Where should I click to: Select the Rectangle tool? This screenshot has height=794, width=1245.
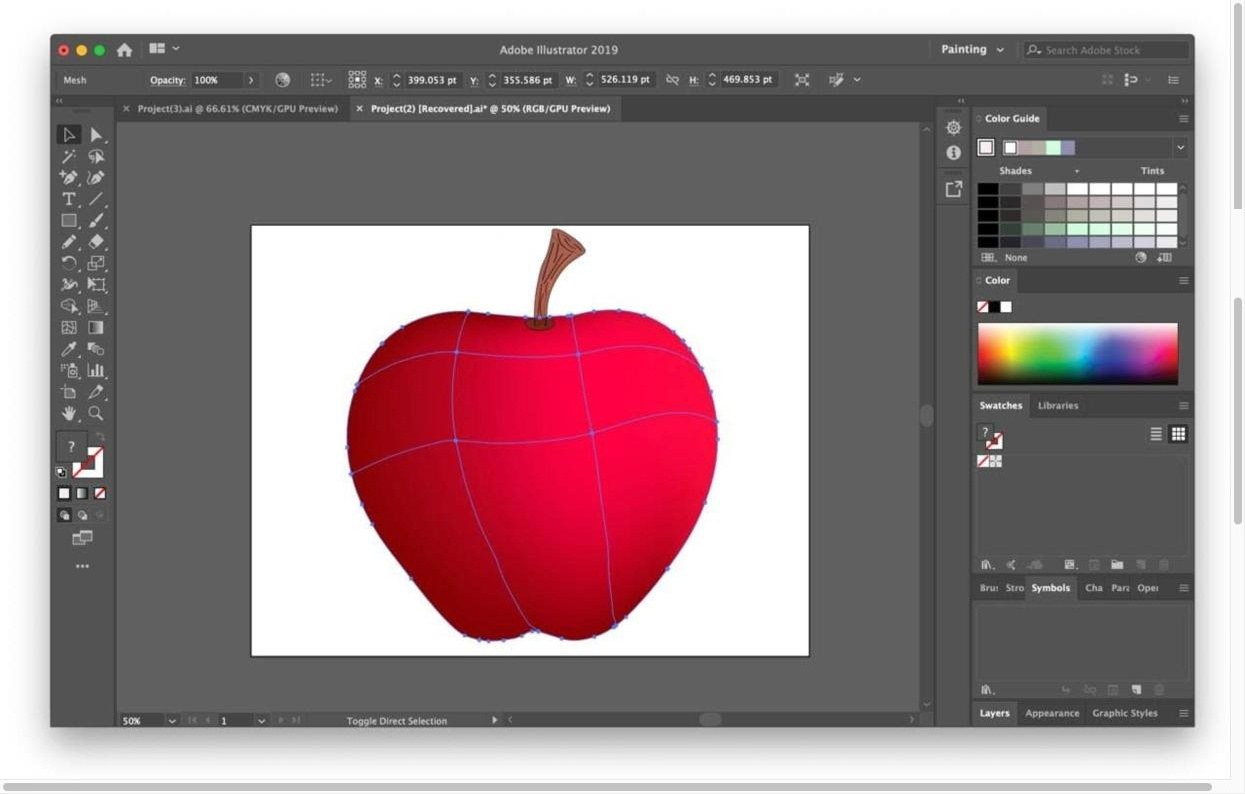pos(69,220)
